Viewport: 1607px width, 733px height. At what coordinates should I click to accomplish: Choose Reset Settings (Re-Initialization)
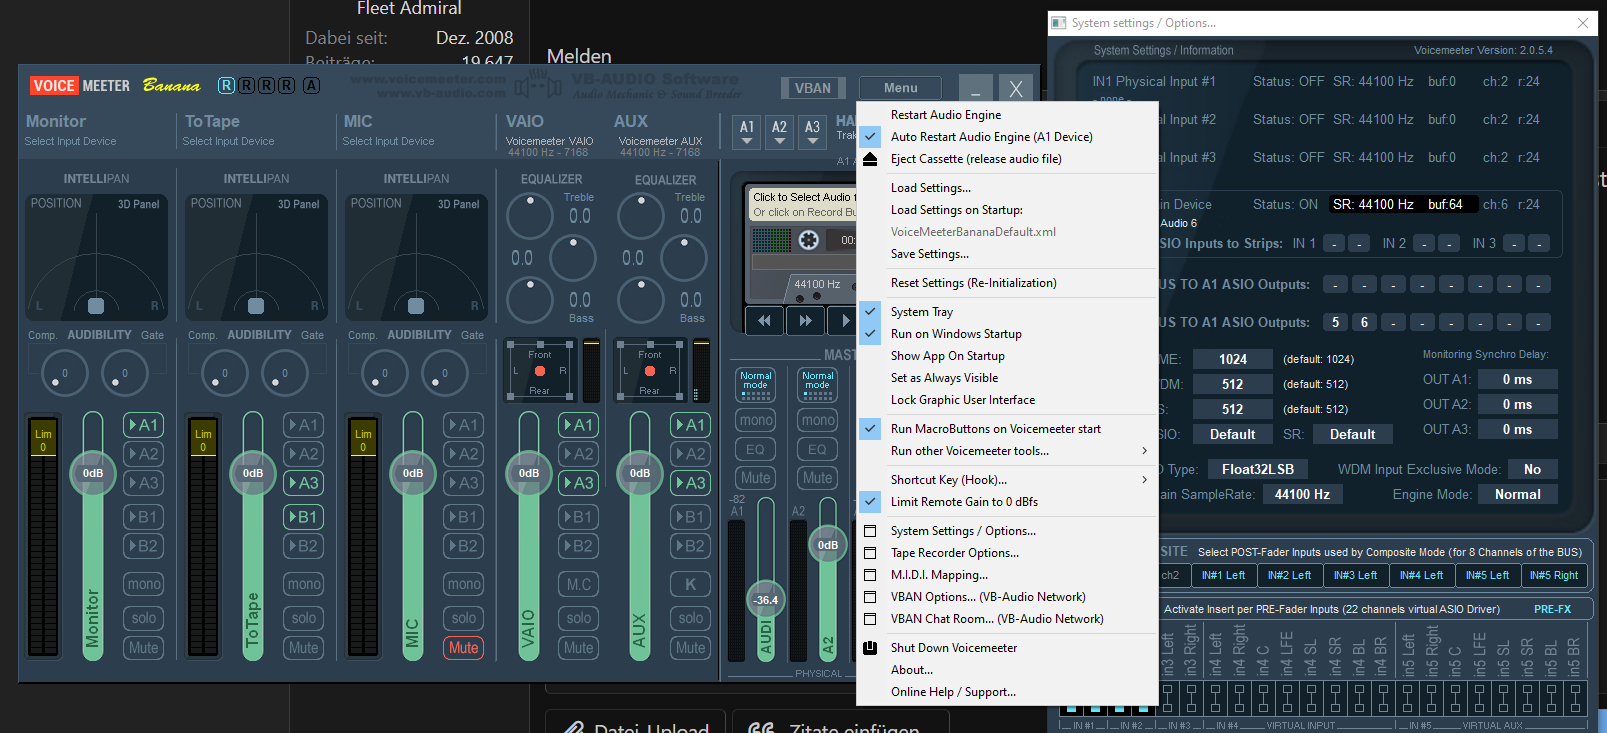coord(1007,283)
